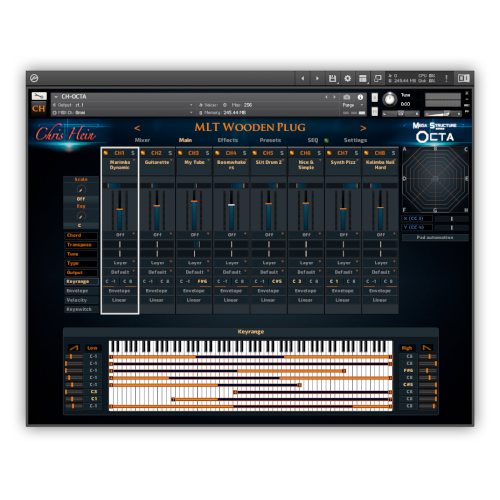The height and width of the screenshot is (500, 500).
Task: Solo channel CH4 with S button
Action: click(244, 153)
